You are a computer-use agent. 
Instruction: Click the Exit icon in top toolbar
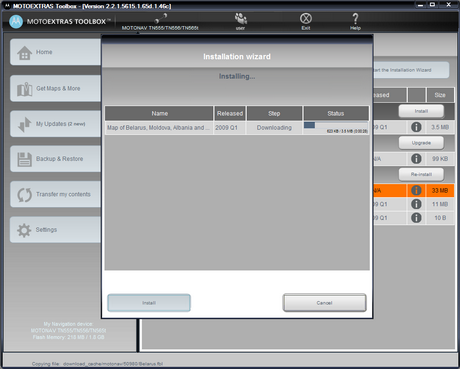(x=306, y=18)
